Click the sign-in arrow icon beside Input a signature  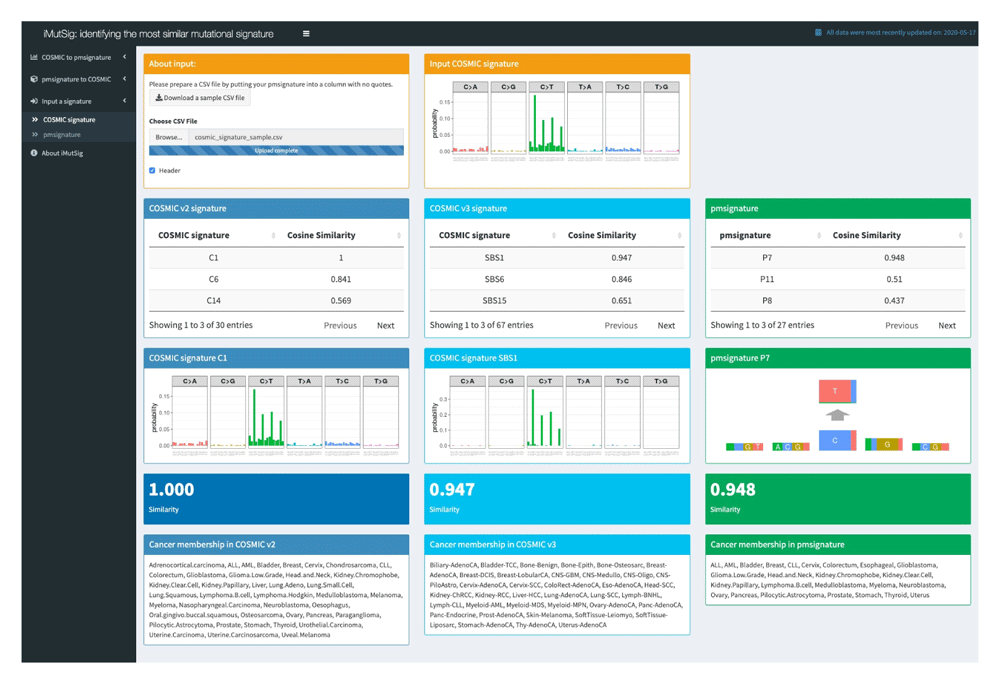click(34, 101)
